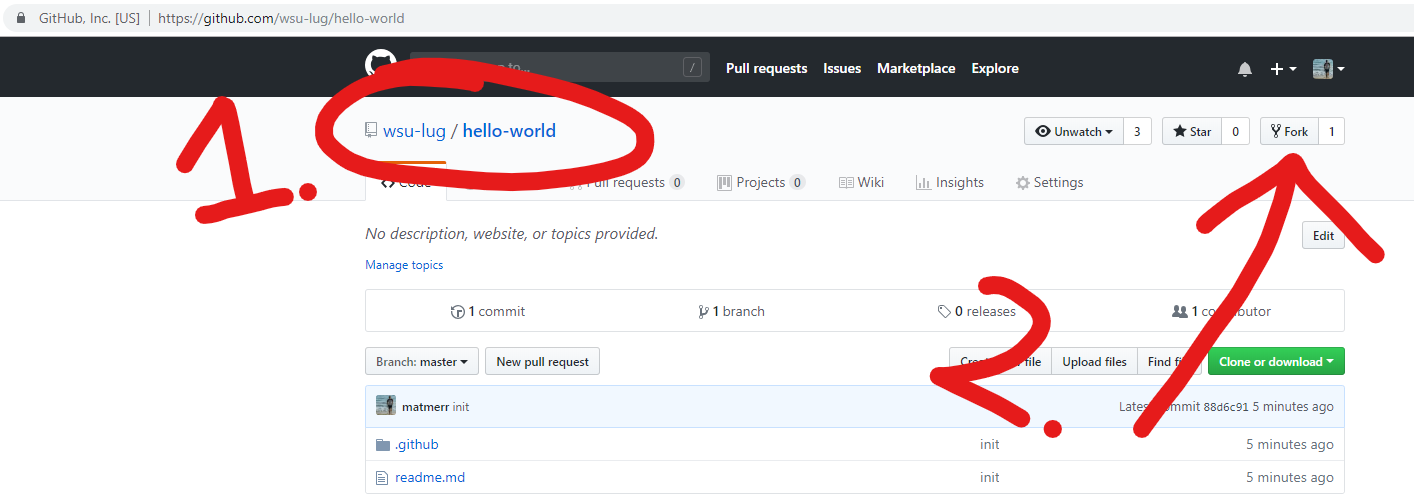
Task: Open the Unwatch dropdown button
Action: pyautogui.click(x=1074, y=131)
